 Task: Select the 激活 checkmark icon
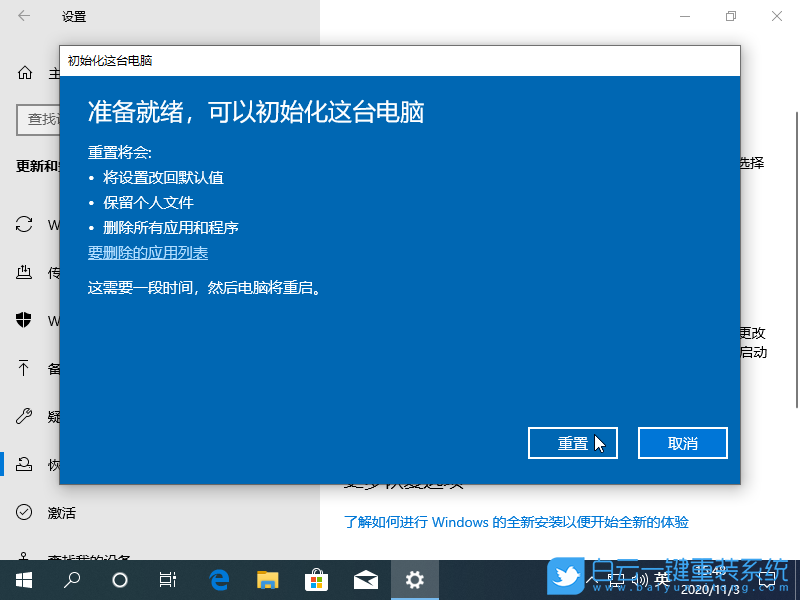(23, 512)
